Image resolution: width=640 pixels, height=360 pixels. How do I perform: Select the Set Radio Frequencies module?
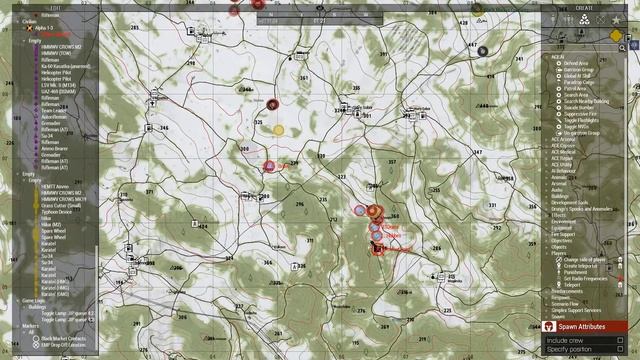585,278
